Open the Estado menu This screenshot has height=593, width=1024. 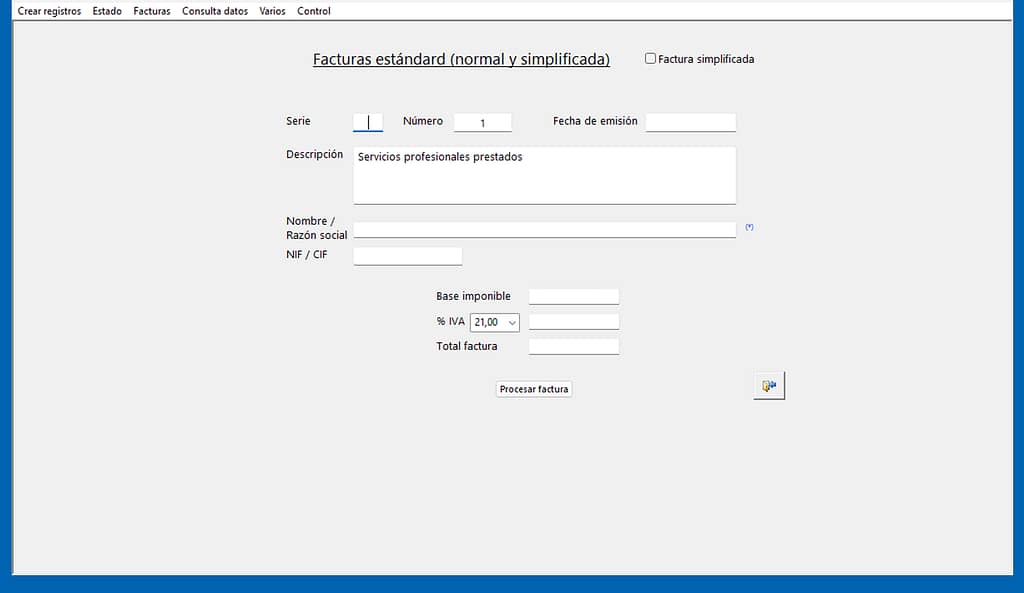pyautogui.click(x=107, y=11)
